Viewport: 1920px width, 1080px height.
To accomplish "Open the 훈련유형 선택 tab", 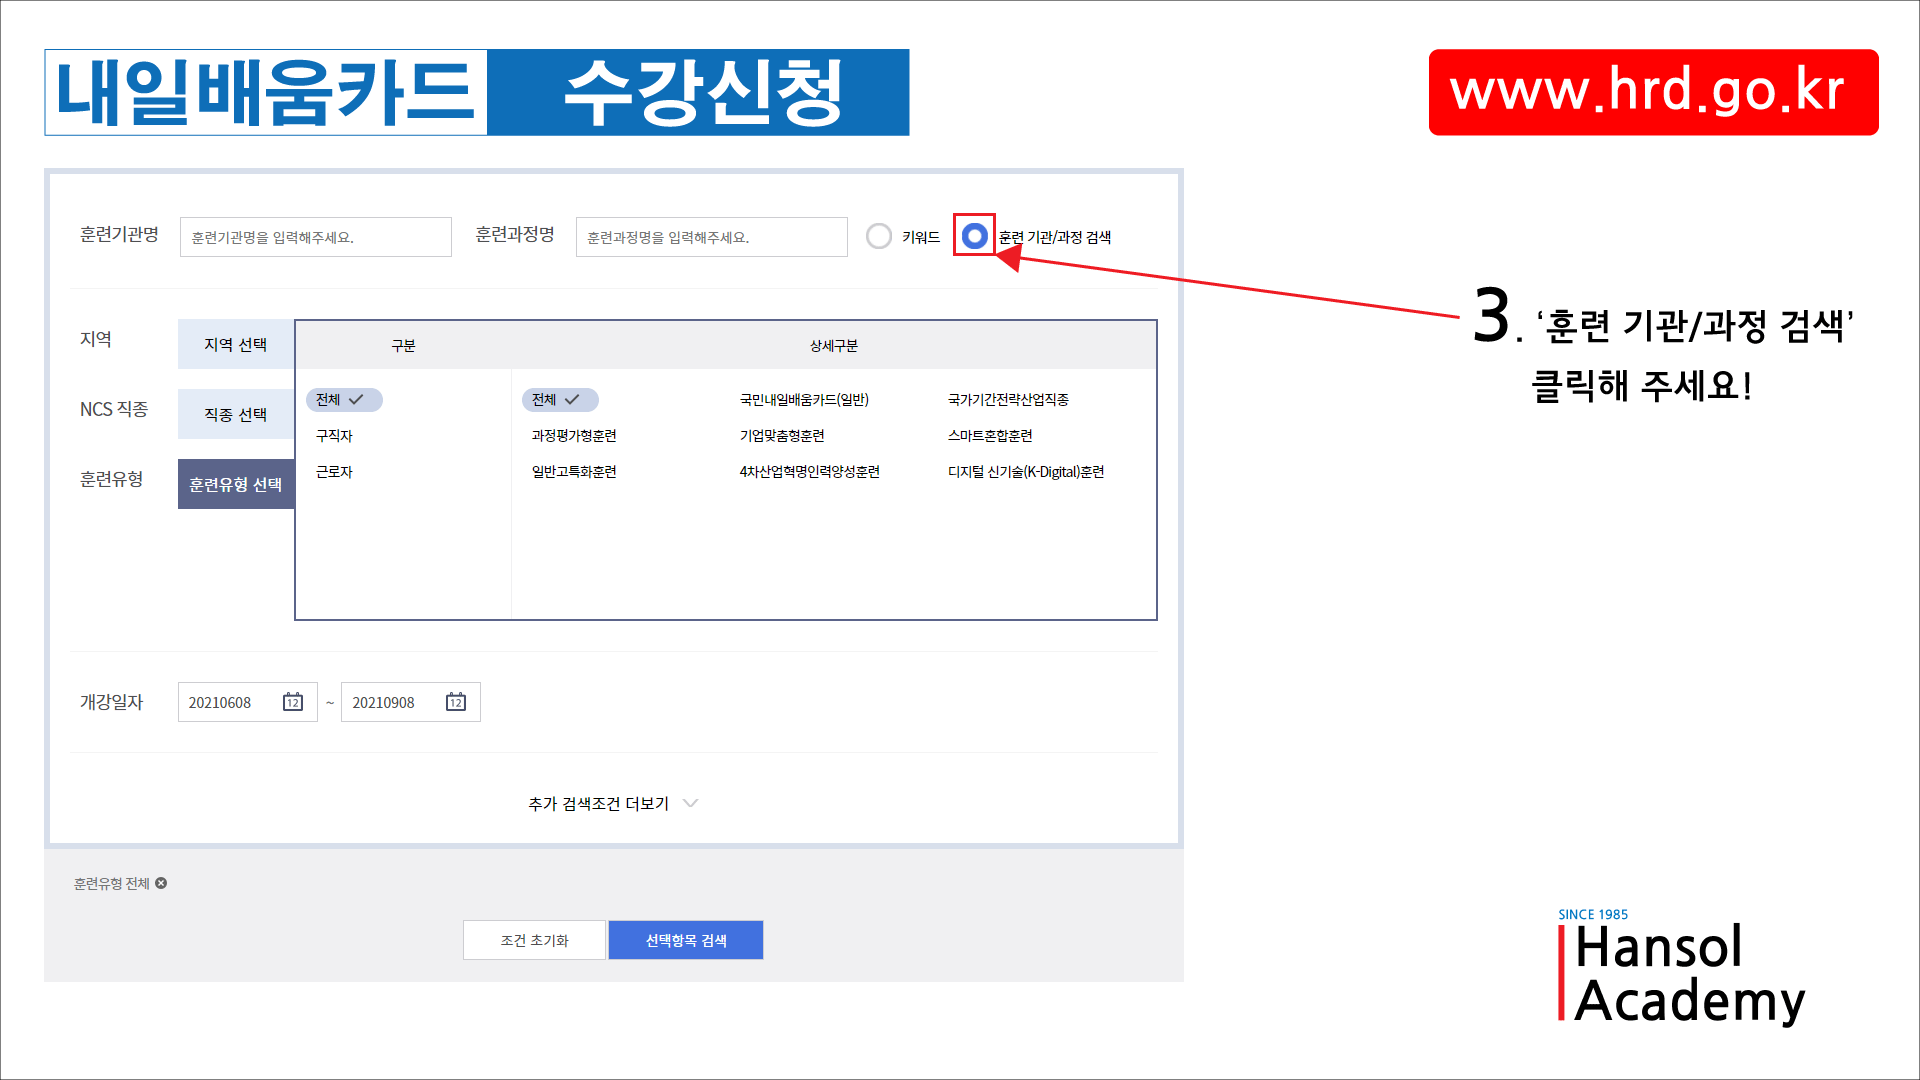I will click(x=236, y=484).
